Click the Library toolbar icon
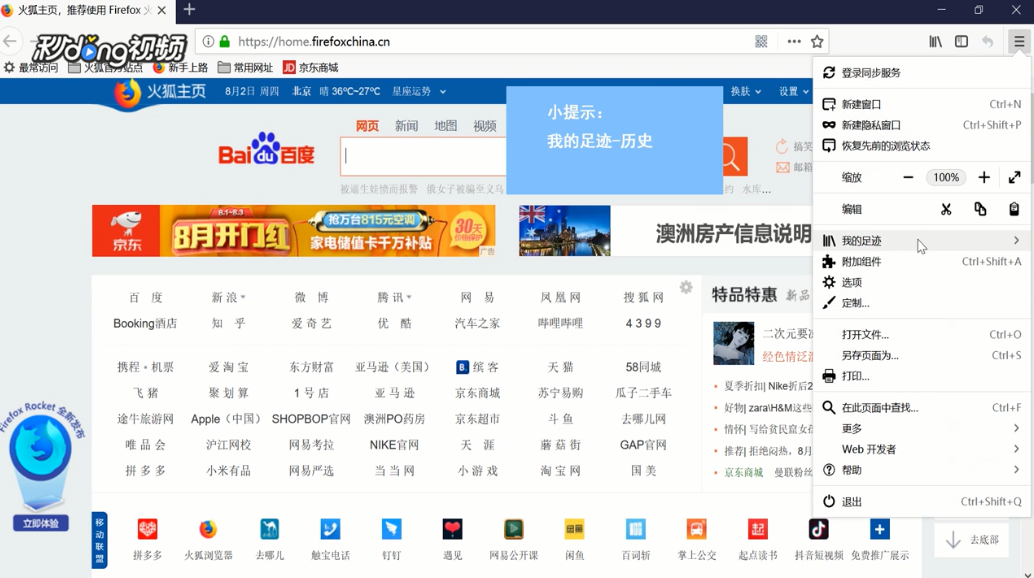 coord(935,42)
